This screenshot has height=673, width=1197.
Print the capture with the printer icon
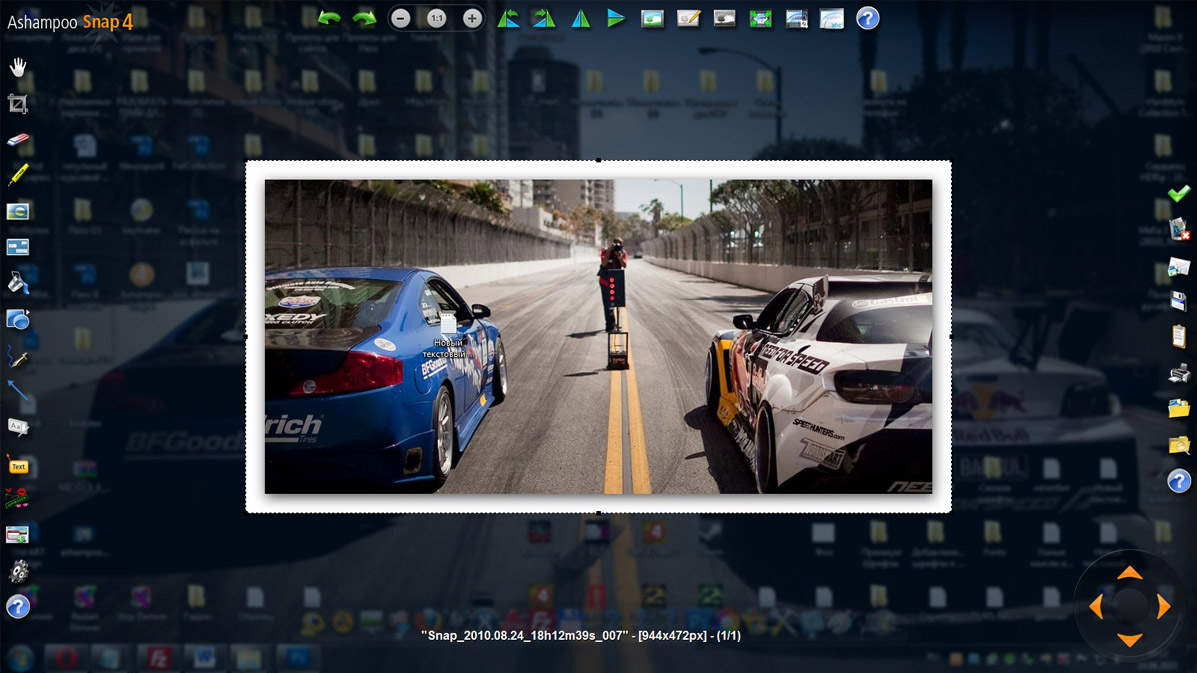click(1179, 373)
